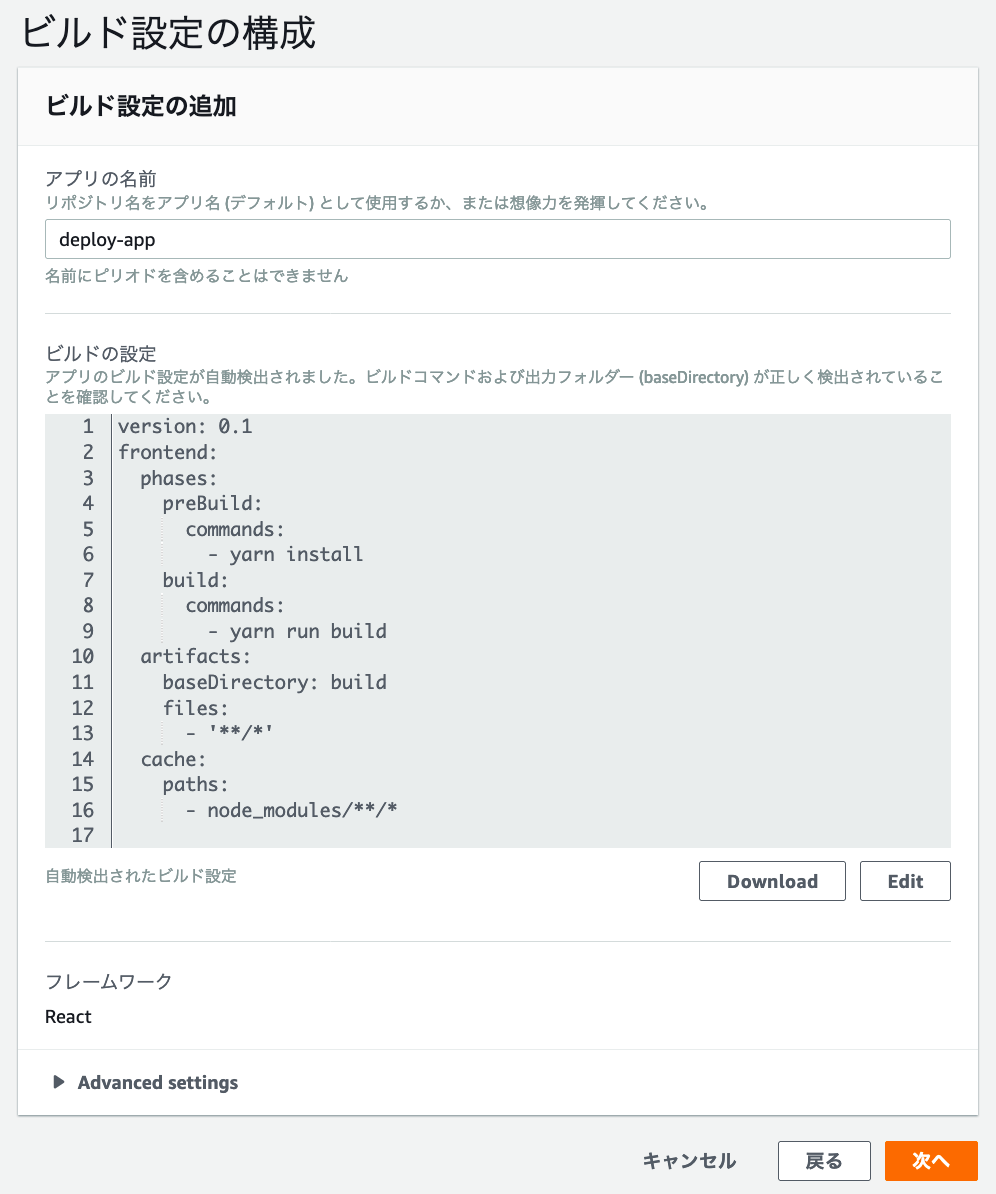Click the ビルド設定の追加 panel header
996x1194 pixels.
click(141, 106)
